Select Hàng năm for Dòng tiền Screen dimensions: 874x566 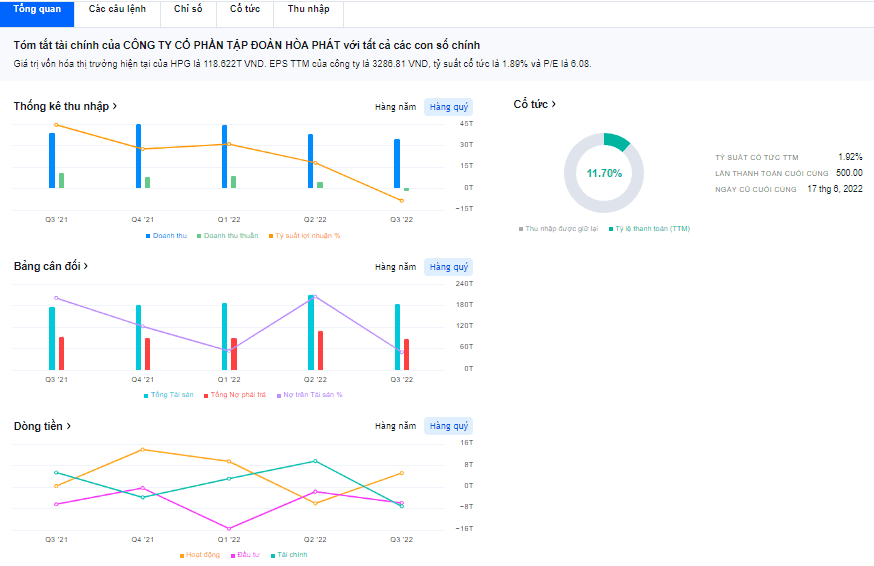click(x=395, y=426)
